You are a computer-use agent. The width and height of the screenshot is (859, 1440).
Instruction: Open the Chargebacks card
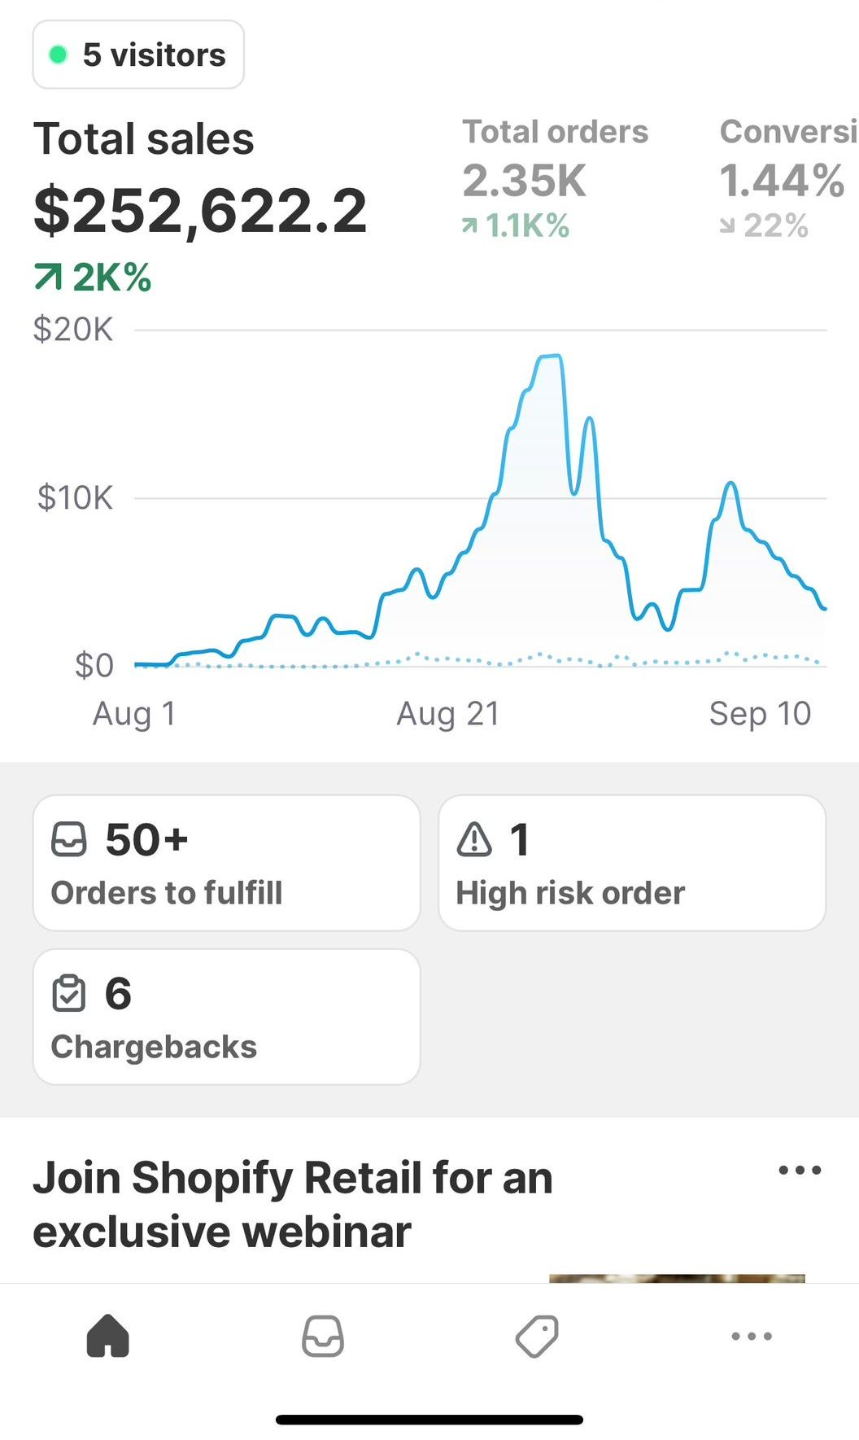point(226,1017)
